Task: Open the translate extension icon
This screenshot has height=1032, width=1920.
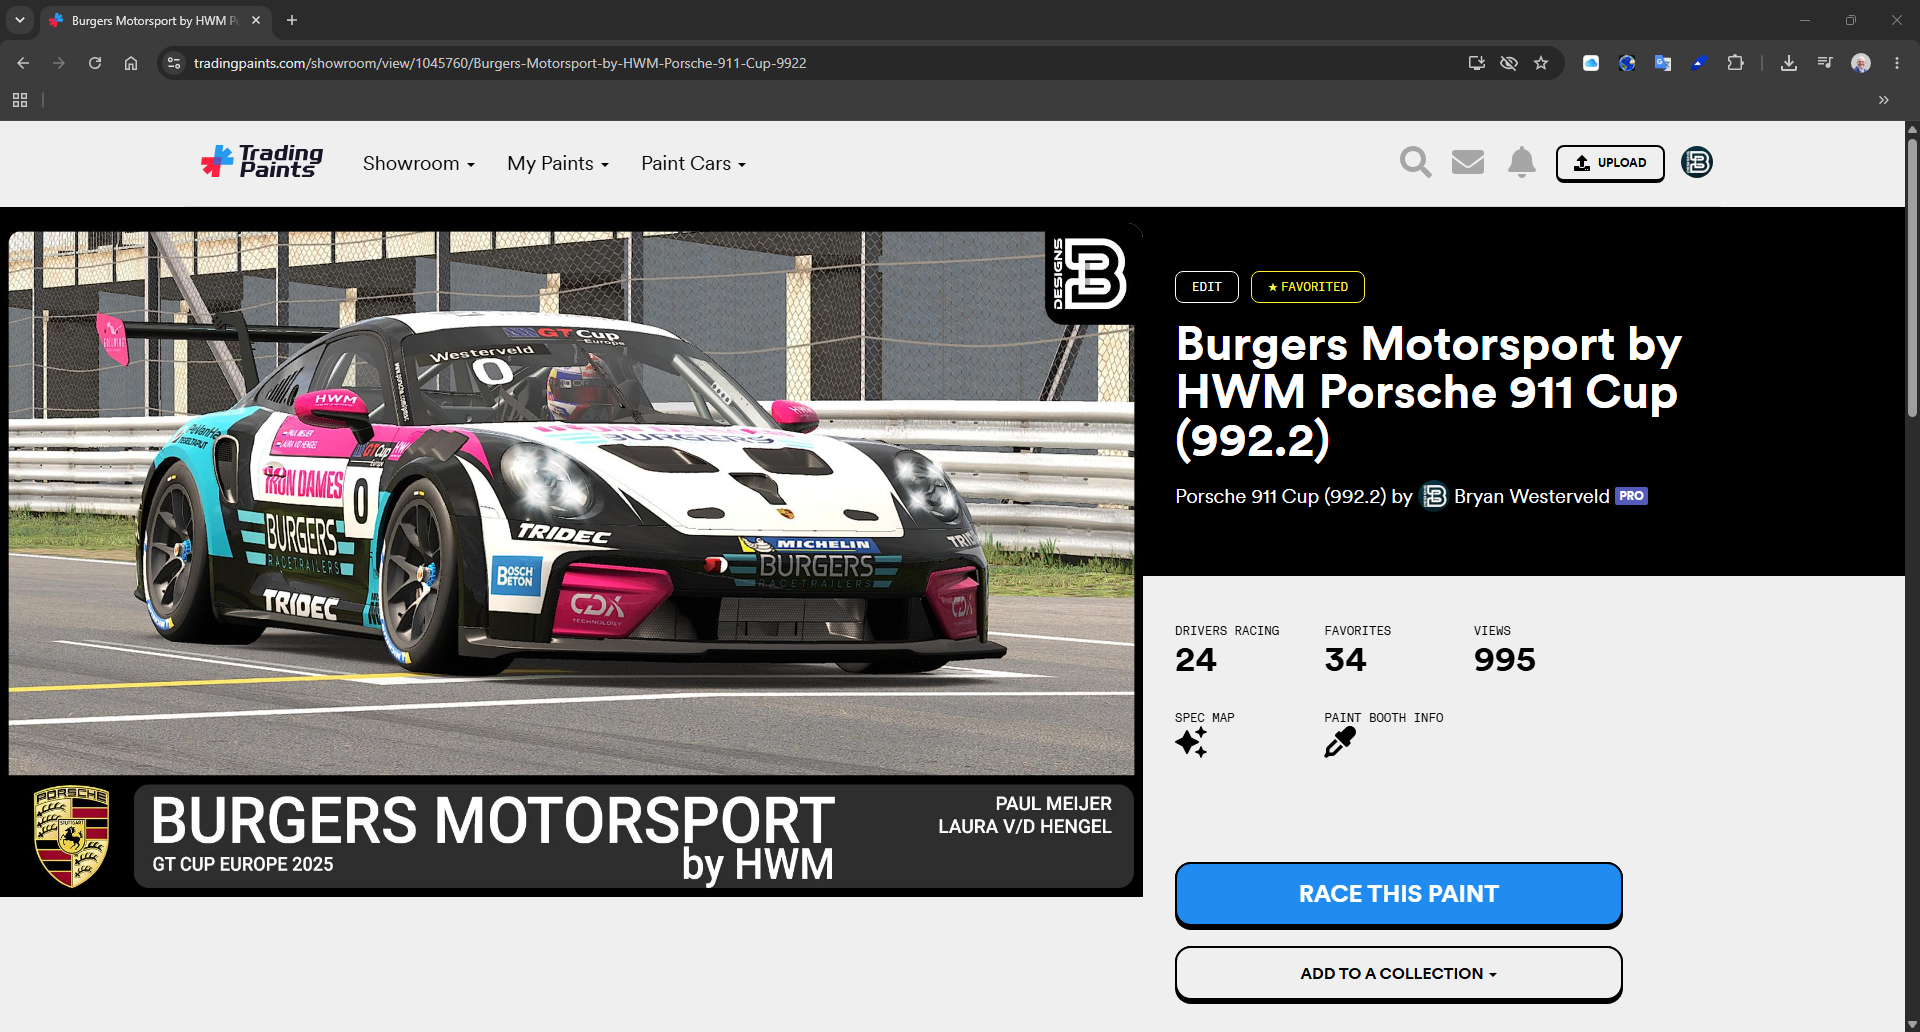Action: pyautogui.click(x=1663, y=63)
